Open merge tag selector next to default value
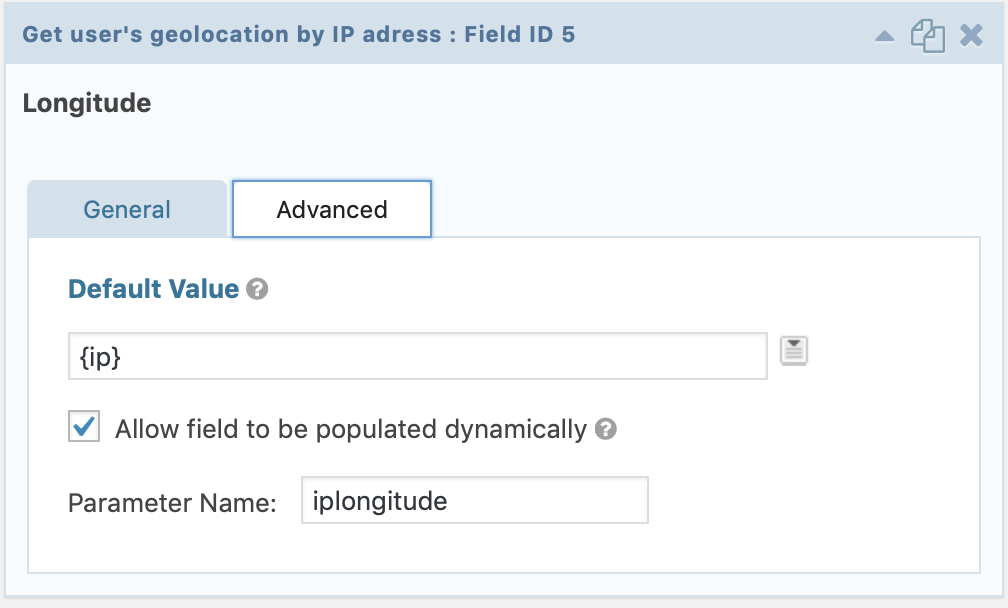 click(x=794, y=351)
